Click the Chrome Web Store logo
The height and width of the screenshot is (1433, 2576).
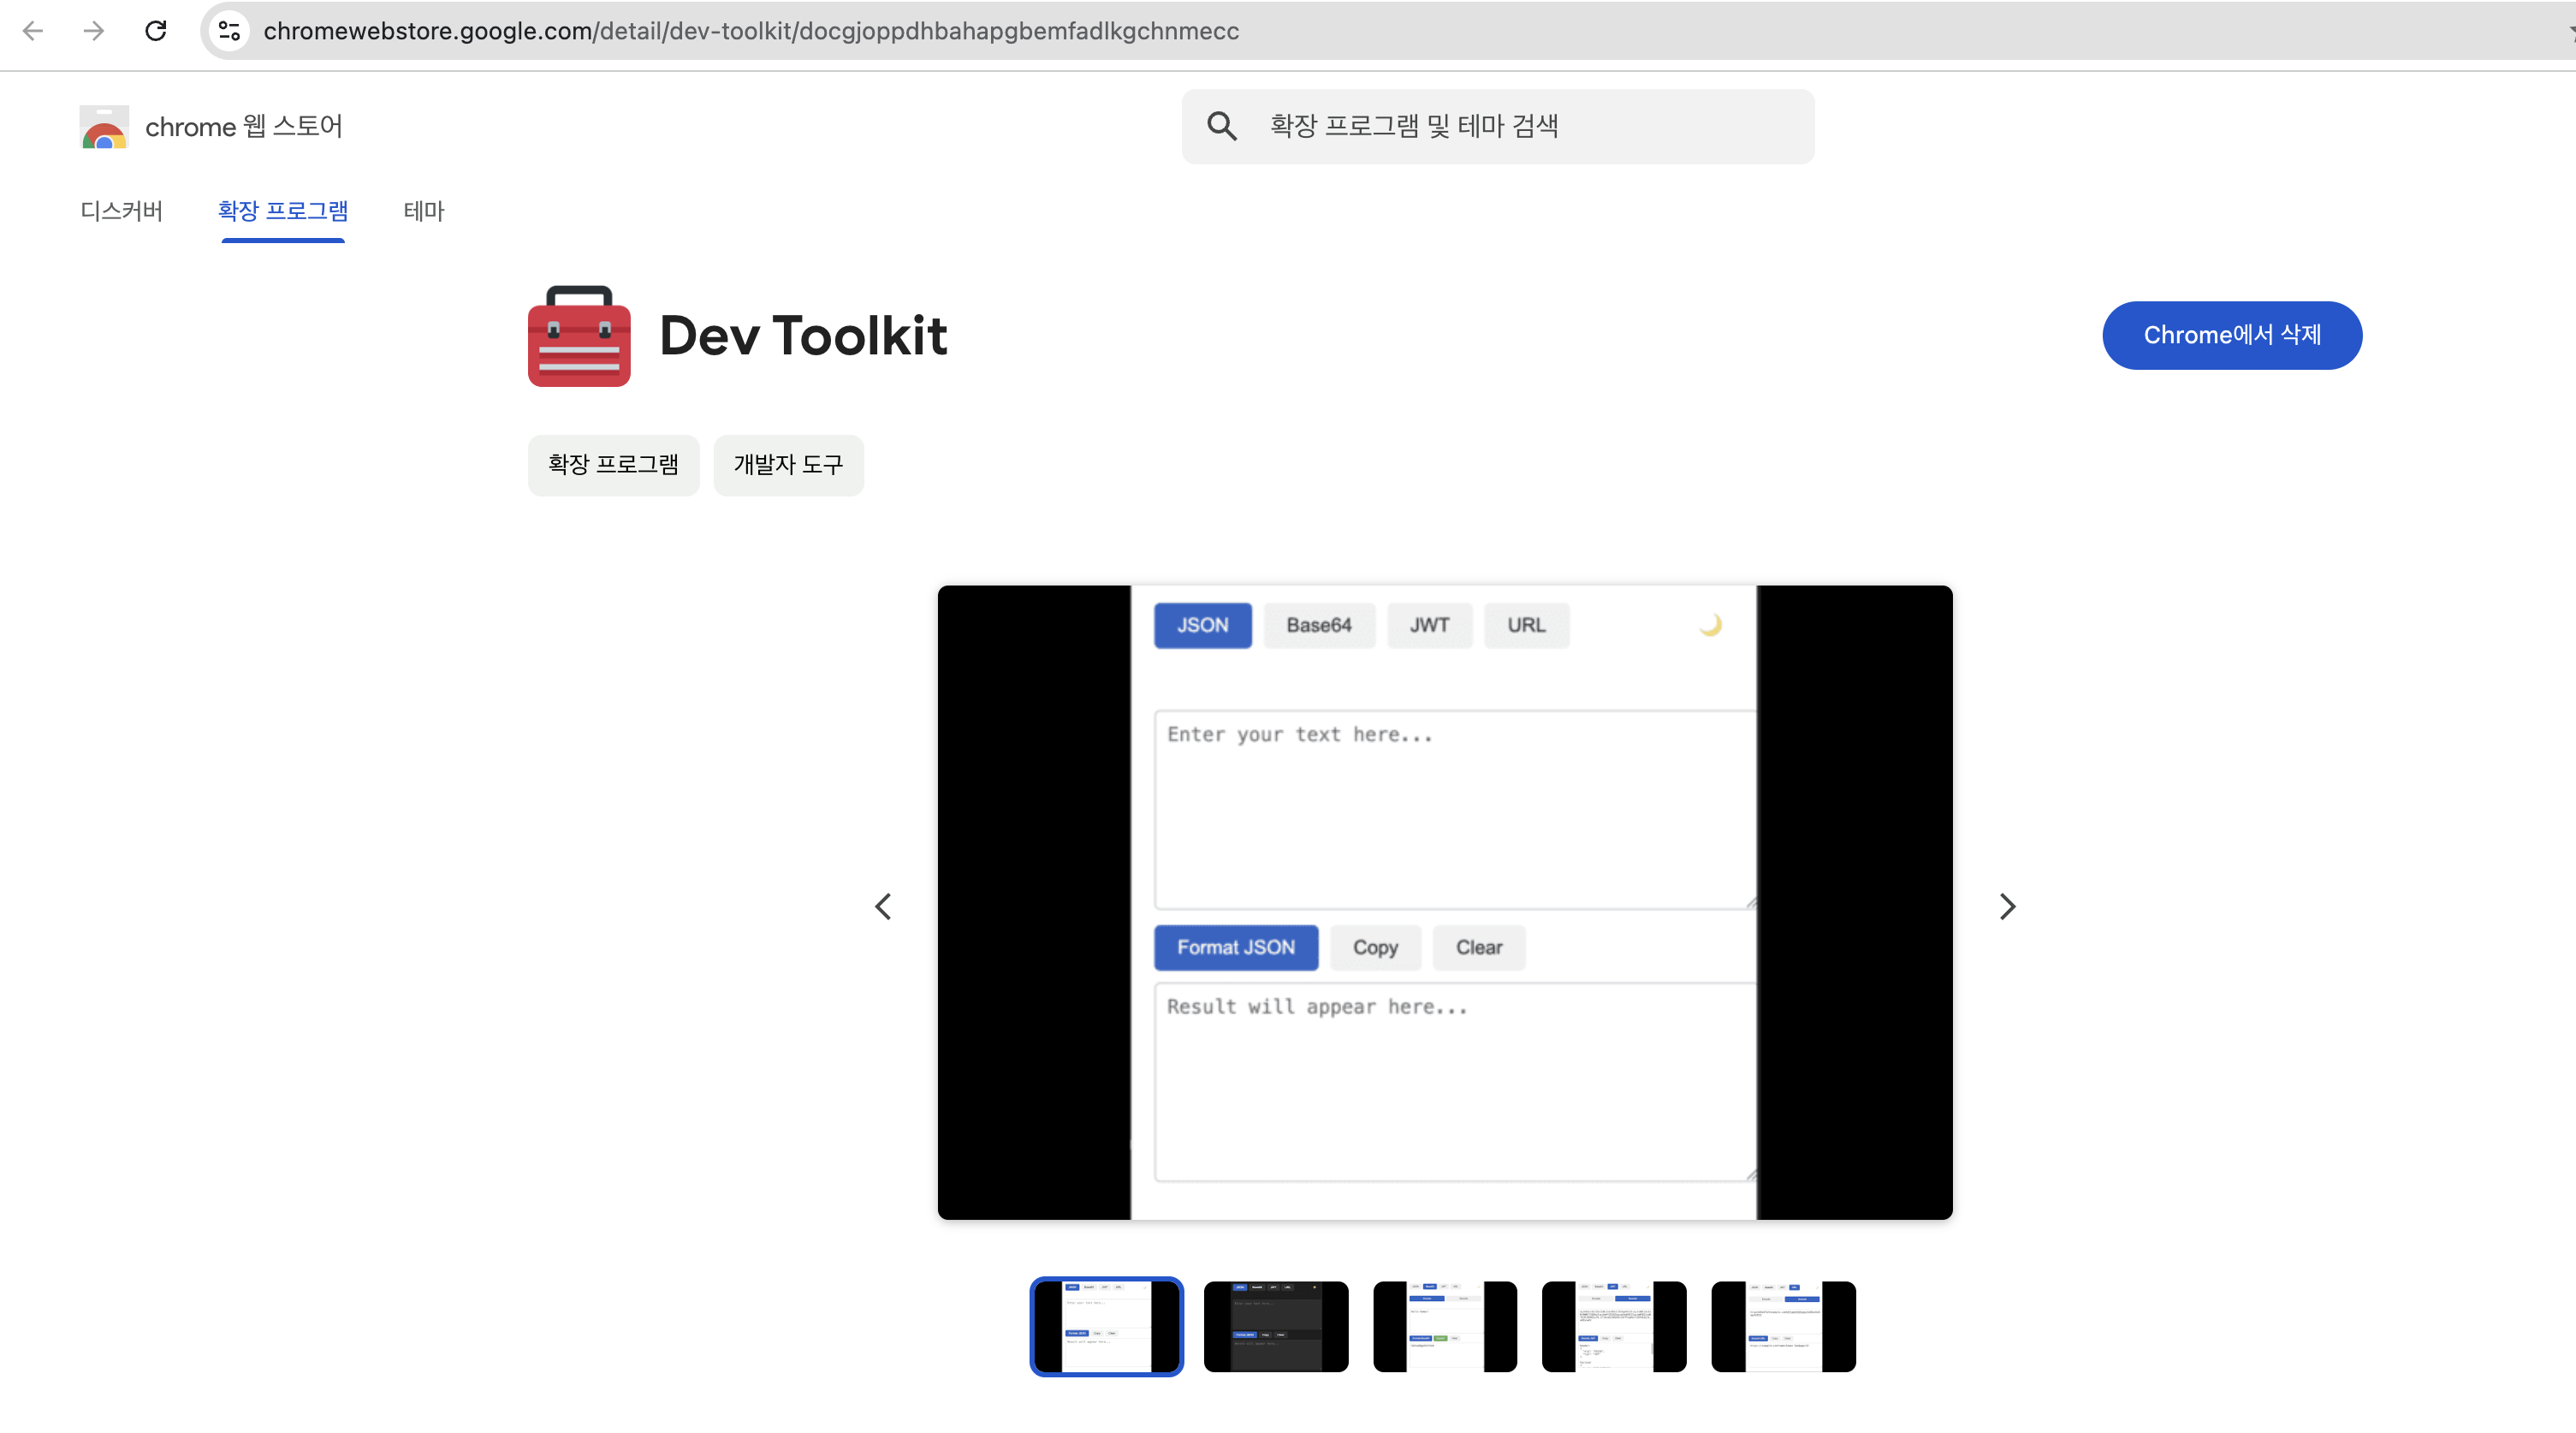pos(104,127)
